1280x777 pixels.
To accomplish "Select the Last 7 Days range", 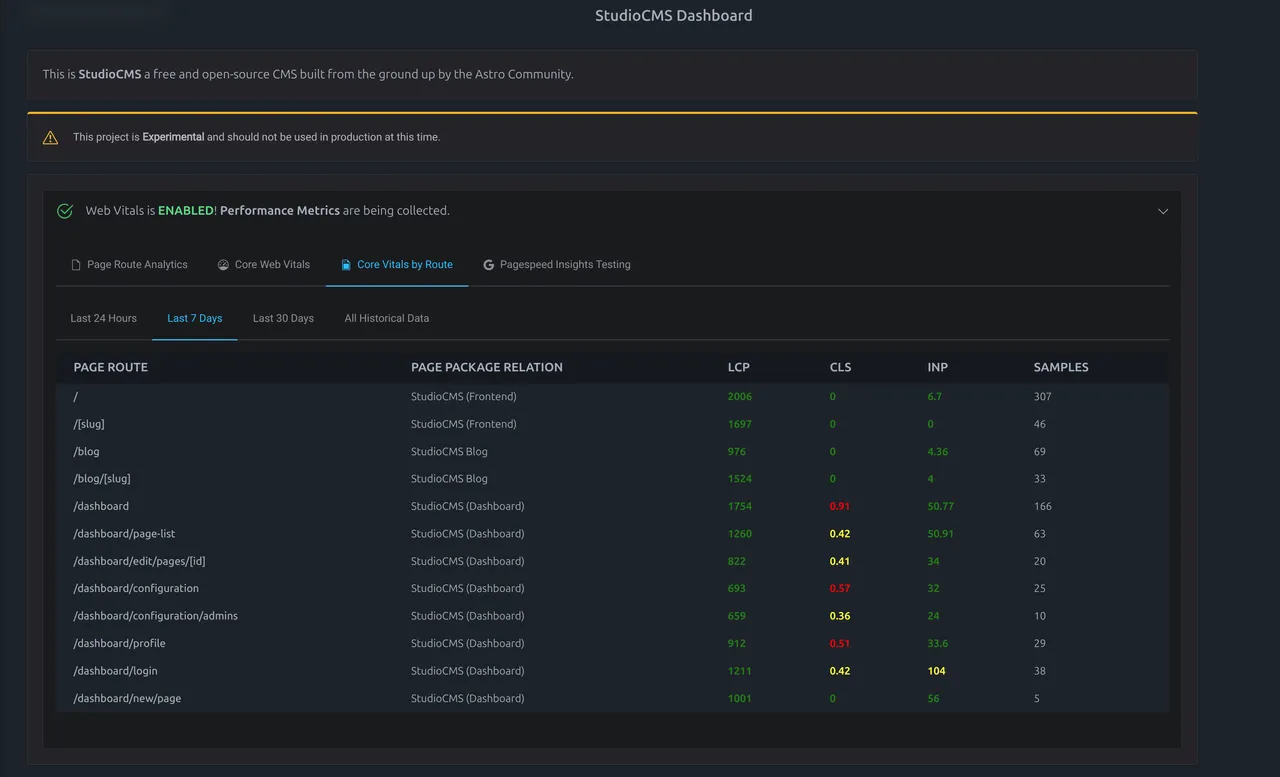I will pos(195,318).
